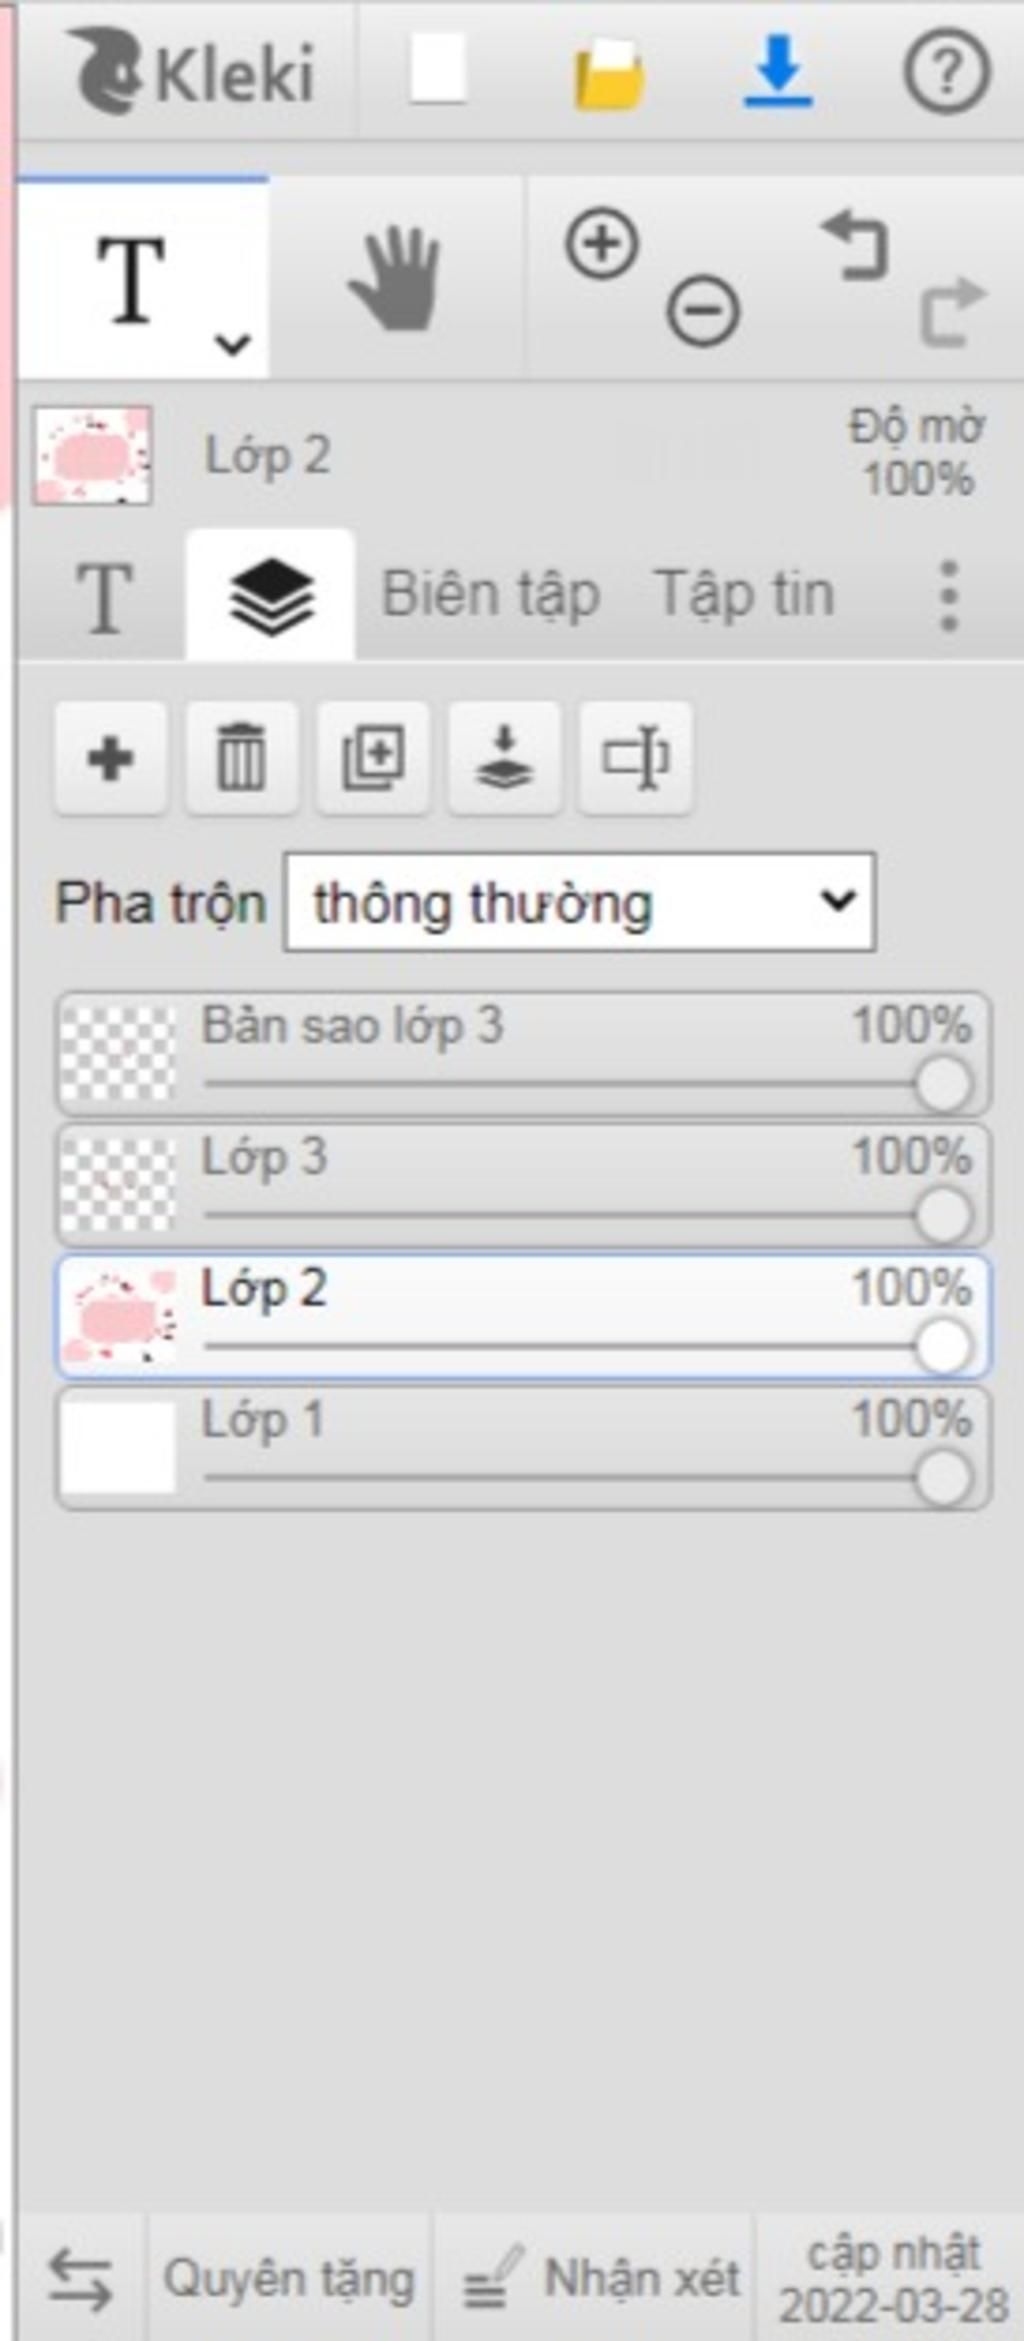Open the help question mark icon
This screenshot has width=1024, height=2341.
coord(947,71)
